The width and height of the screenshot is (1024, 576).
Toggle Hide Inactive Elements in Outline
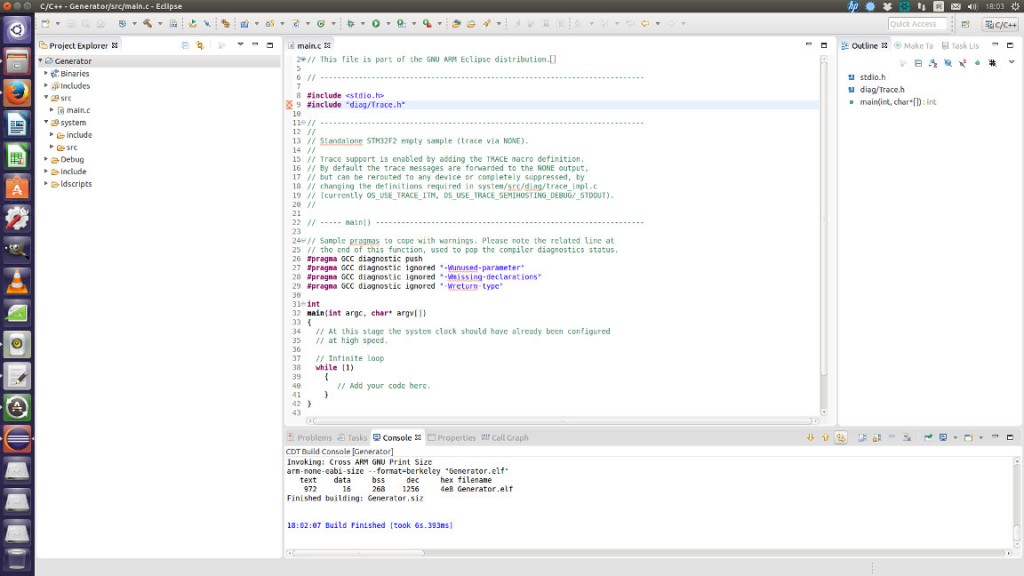tap(993, 63)
